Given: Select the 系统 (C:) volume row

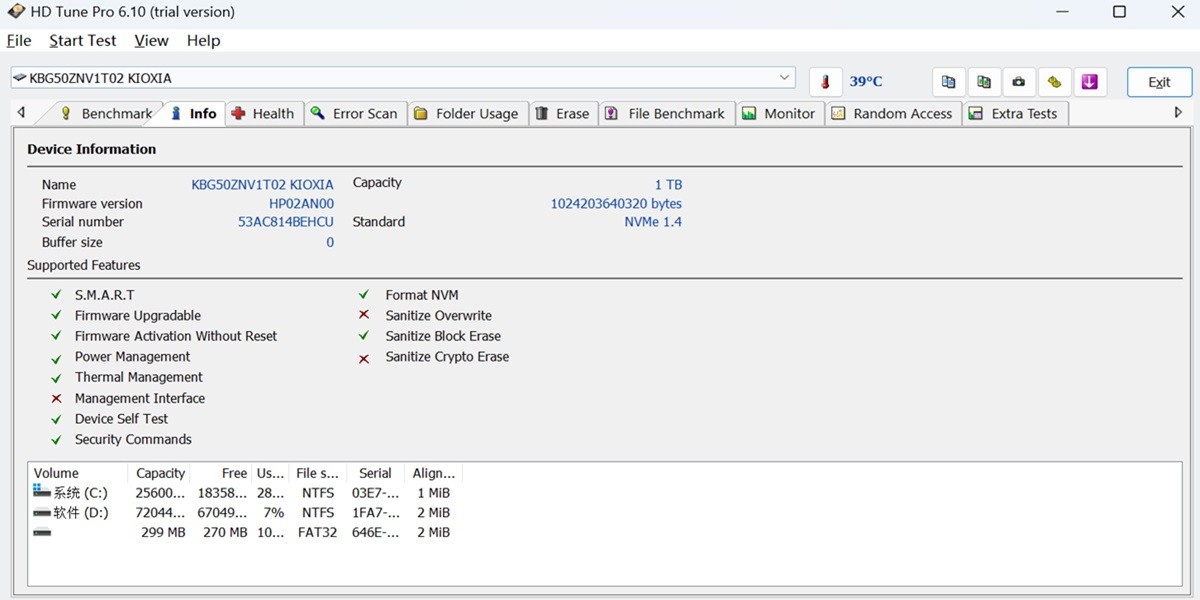Looking at the screenshot, I should [80, 493].
